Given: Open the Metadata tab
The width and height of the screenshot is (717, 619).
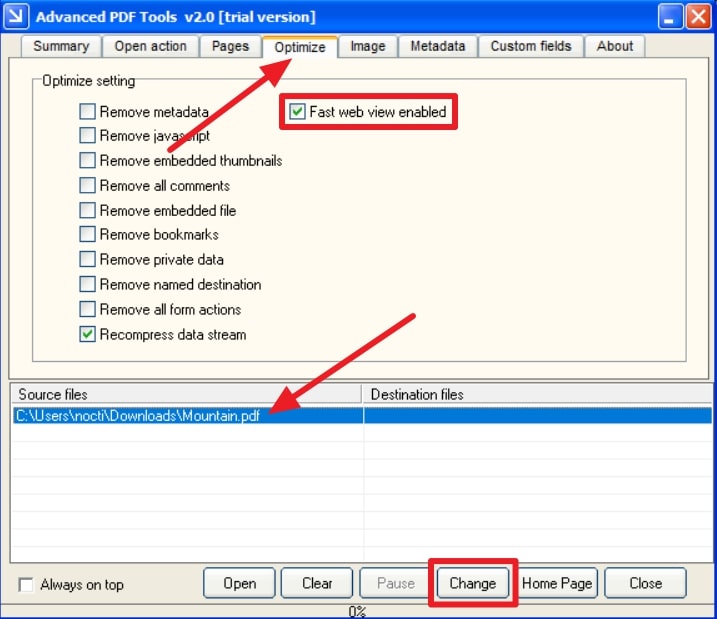Looking at the screenshot, I should (438, 46).
